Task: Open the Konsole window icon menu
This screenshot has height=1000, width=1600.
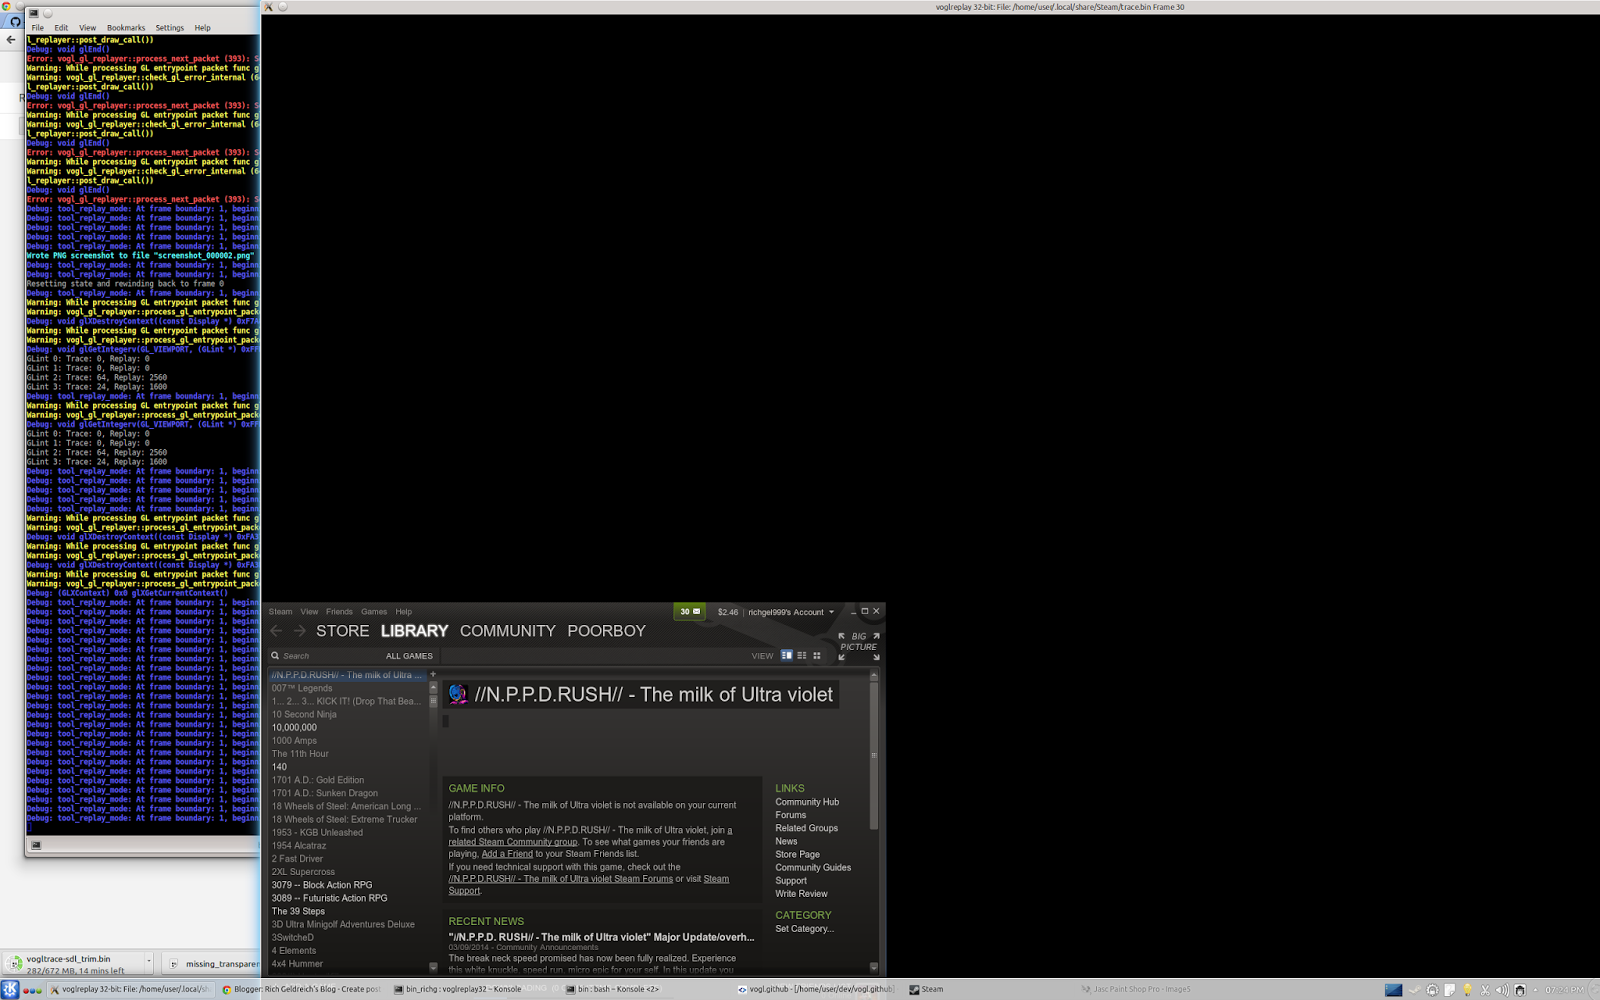Action: click(33, 13)
